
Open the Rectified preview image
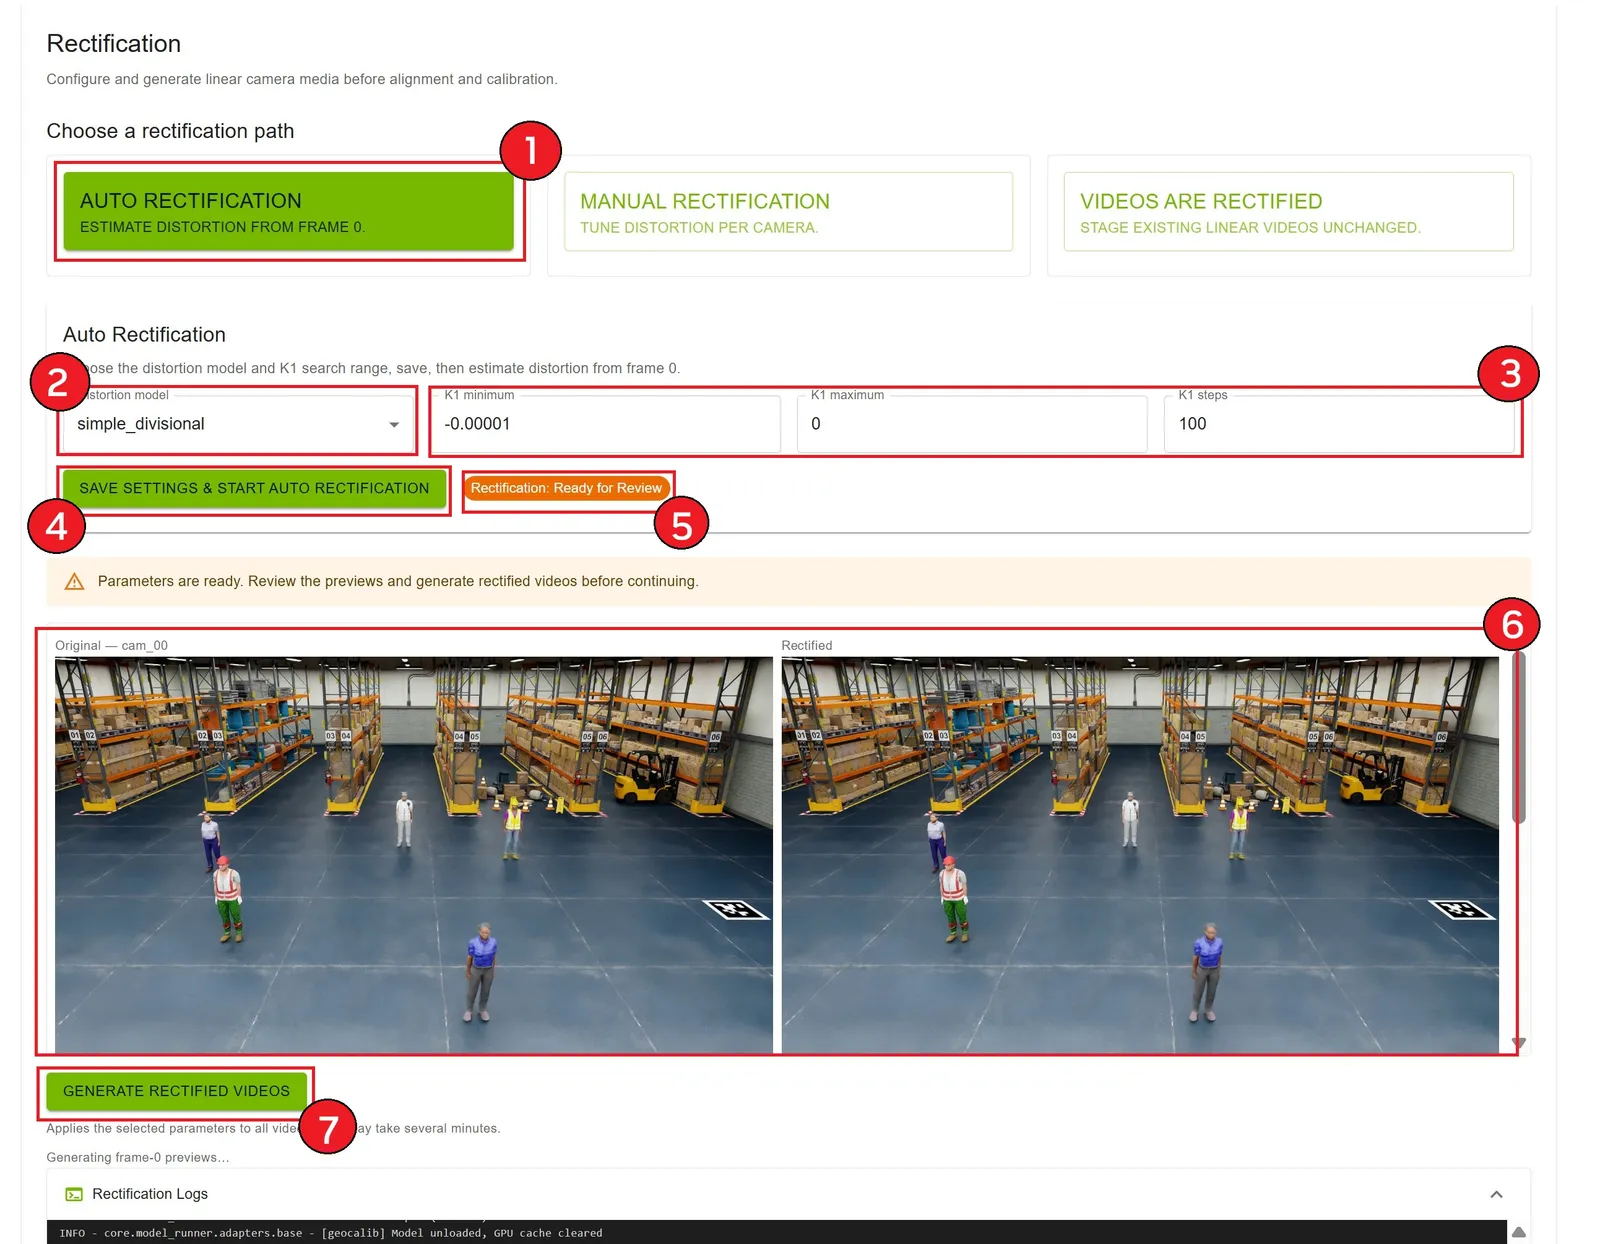point(1140,855)
